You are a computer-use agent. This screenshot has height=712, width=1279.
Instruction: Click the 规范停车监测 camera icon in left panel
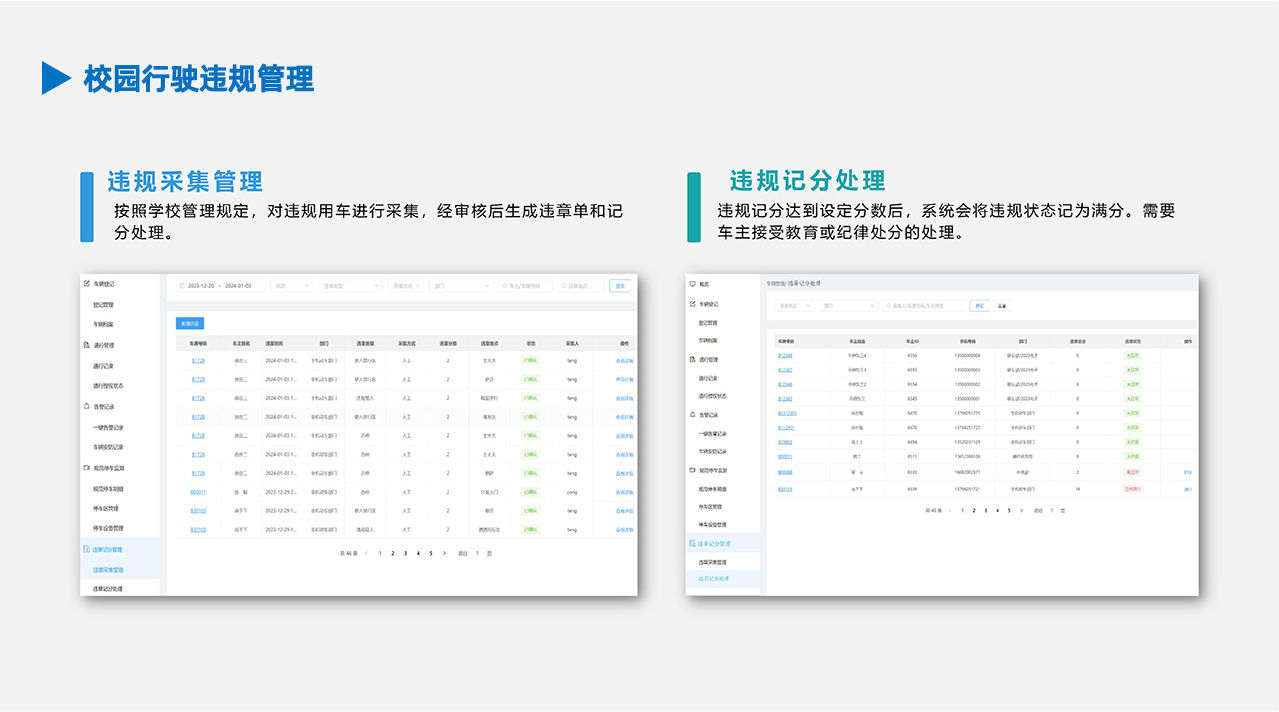tap(87, 468)
